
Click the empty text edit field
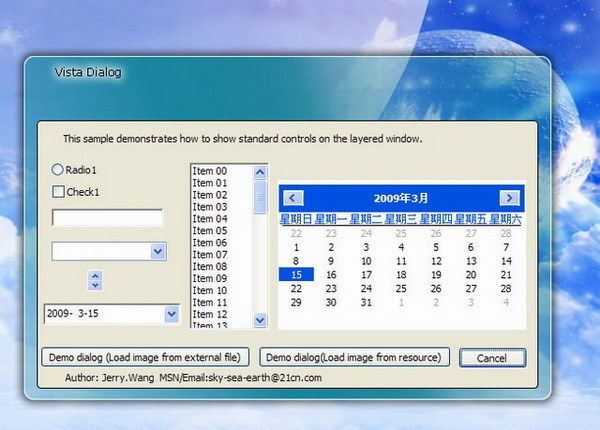point(108,218)
